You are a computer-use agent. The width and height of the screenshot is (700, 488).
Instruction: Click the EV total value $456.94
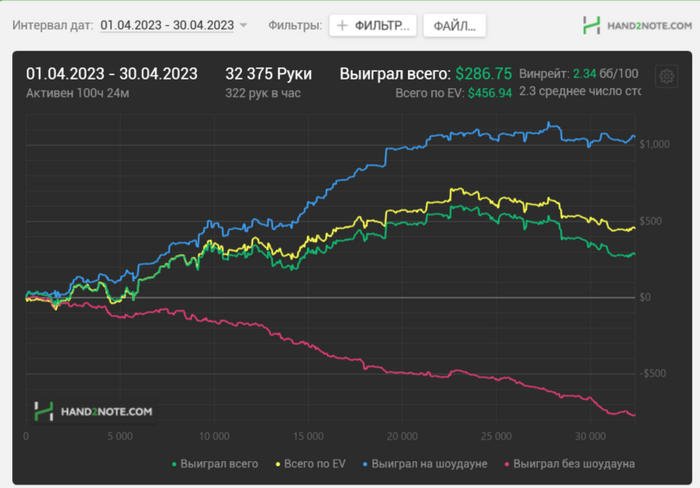(x=490, y=93)
